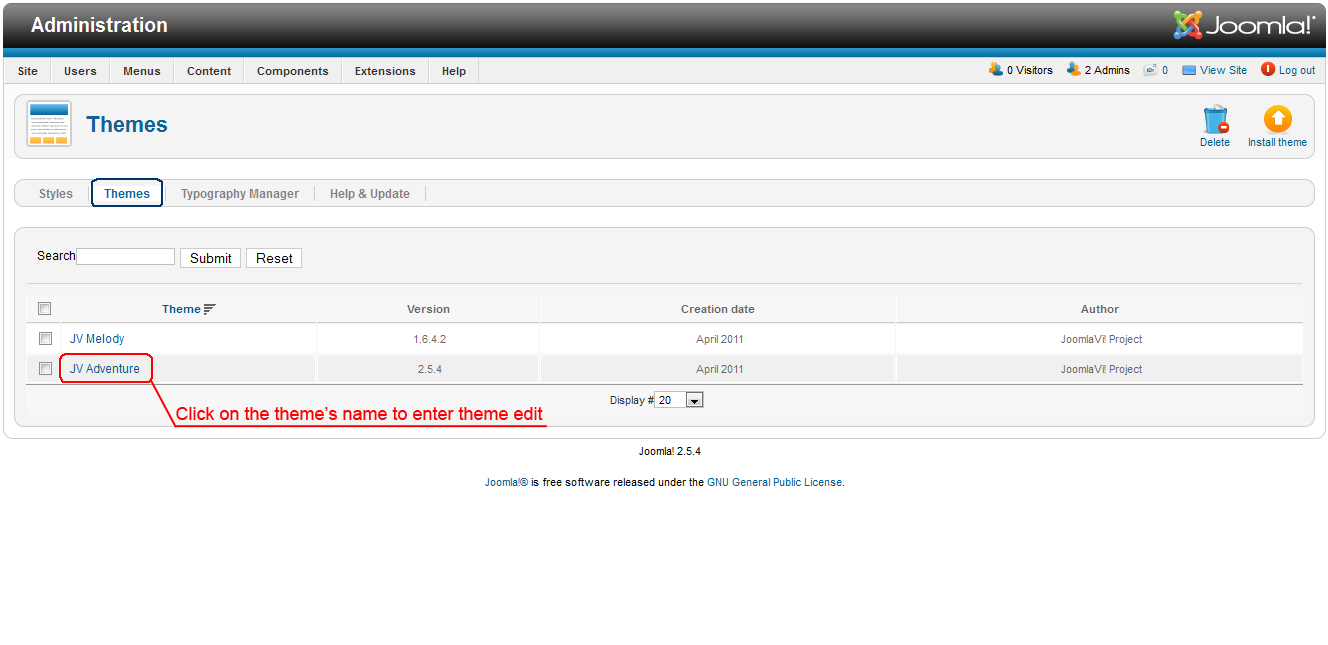Screen dimensions: 1328x645
Task: Click the Install theme upload icon
Action: (1277, 120)
